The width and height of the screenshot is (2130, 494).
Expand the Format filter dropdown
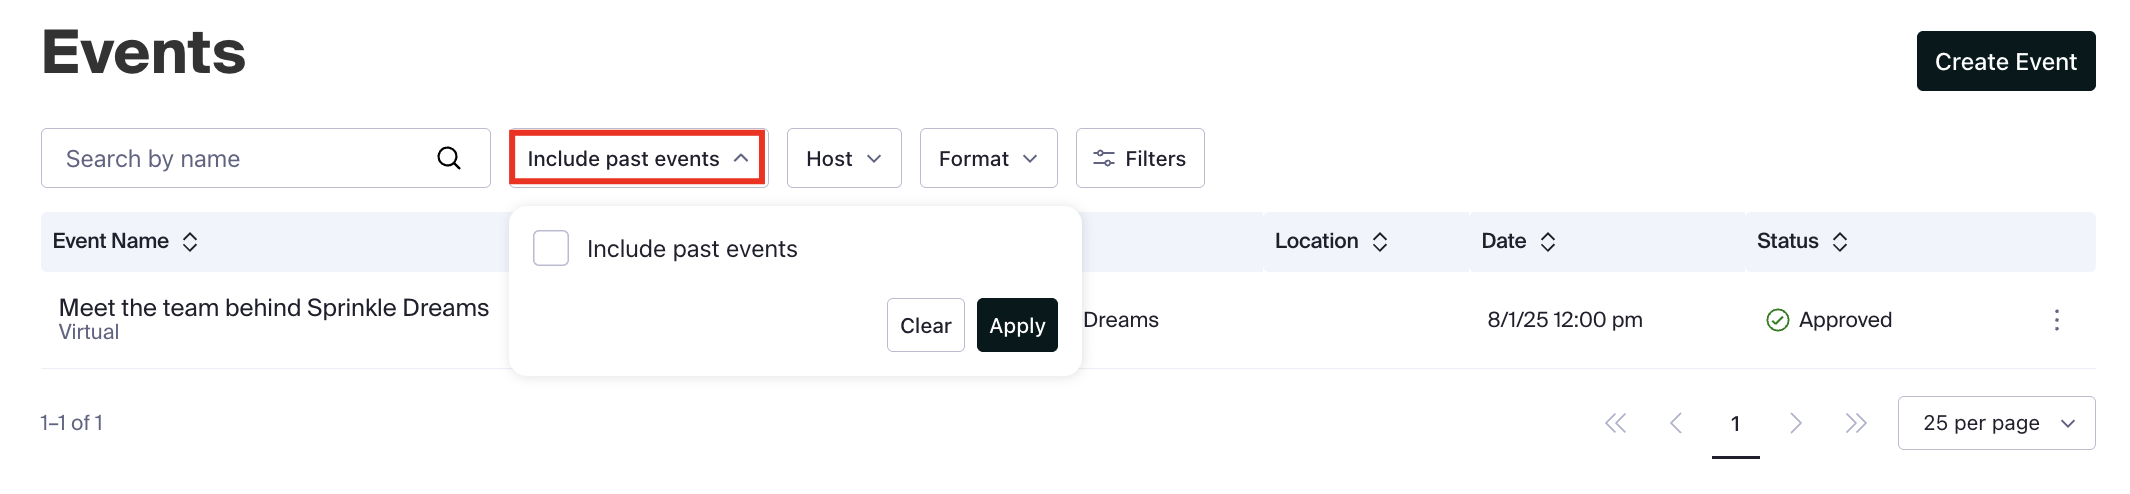tap(988, 158)
